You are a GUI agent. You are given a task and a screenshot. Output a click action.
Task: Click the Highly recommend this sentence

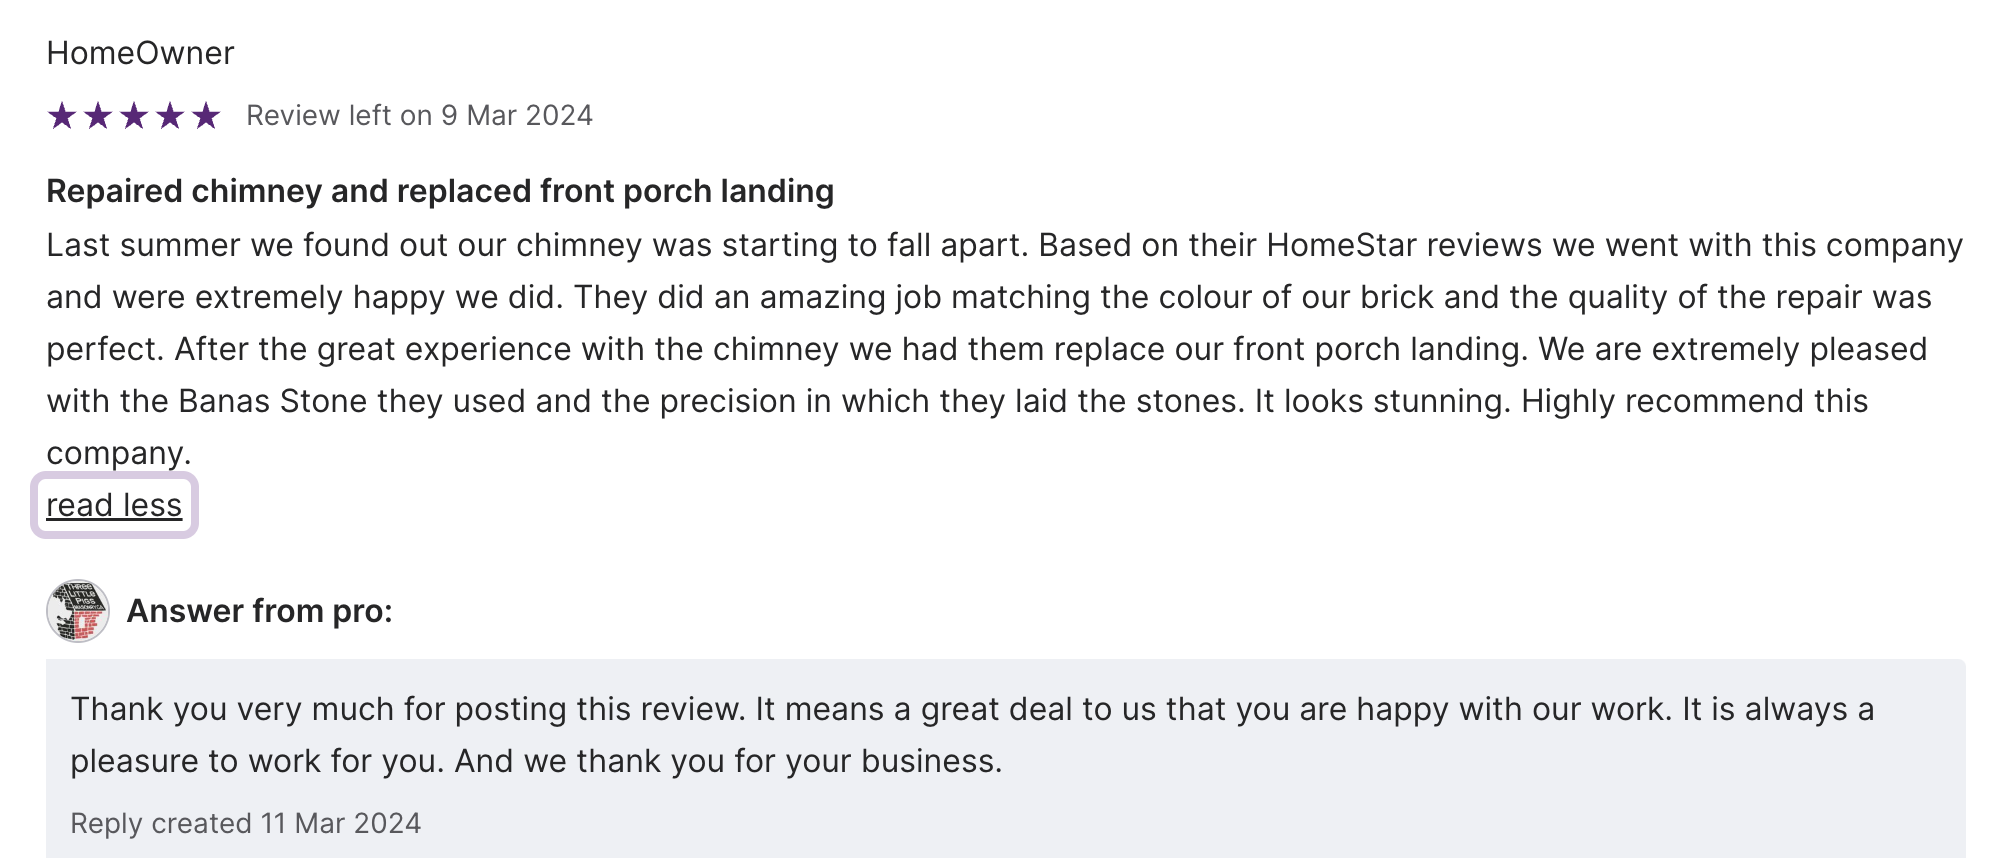[x=1694, y=401]
